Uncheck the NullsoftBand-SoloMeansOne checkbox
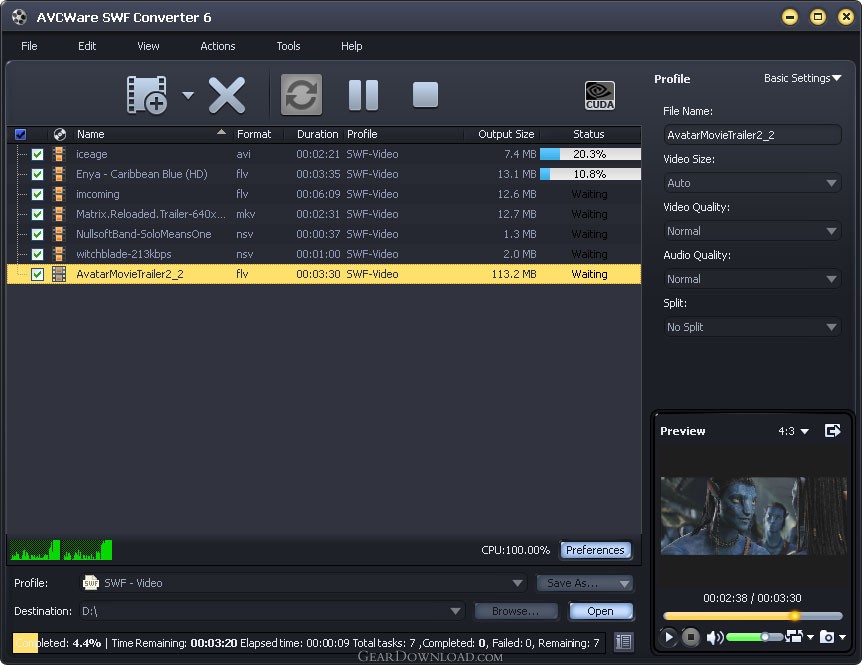Screen dimensions: 862x665 37,234
